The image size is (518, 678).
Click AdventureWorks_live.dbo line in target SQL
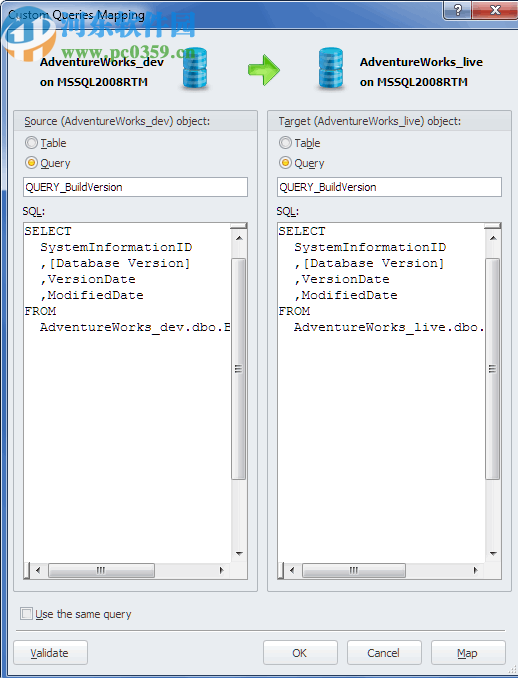pyautogui.click(x=389, y=327)
